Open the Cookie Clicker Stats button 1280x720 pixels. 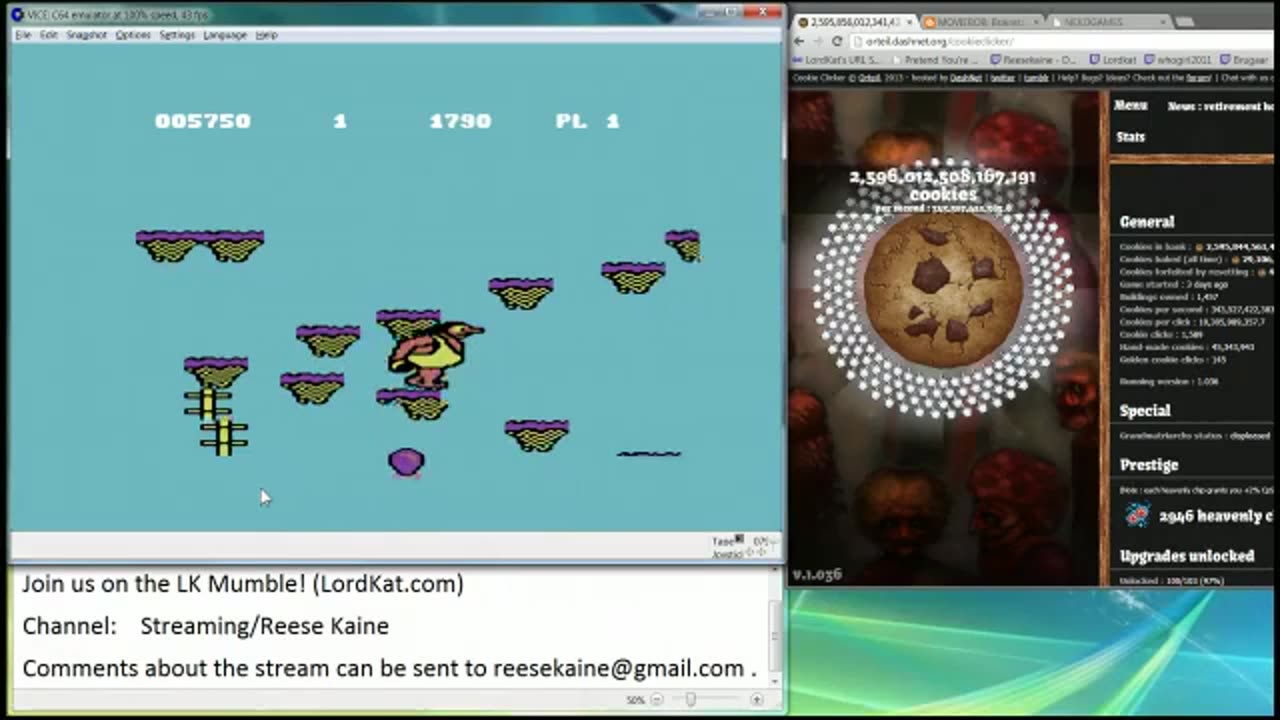1131,137
